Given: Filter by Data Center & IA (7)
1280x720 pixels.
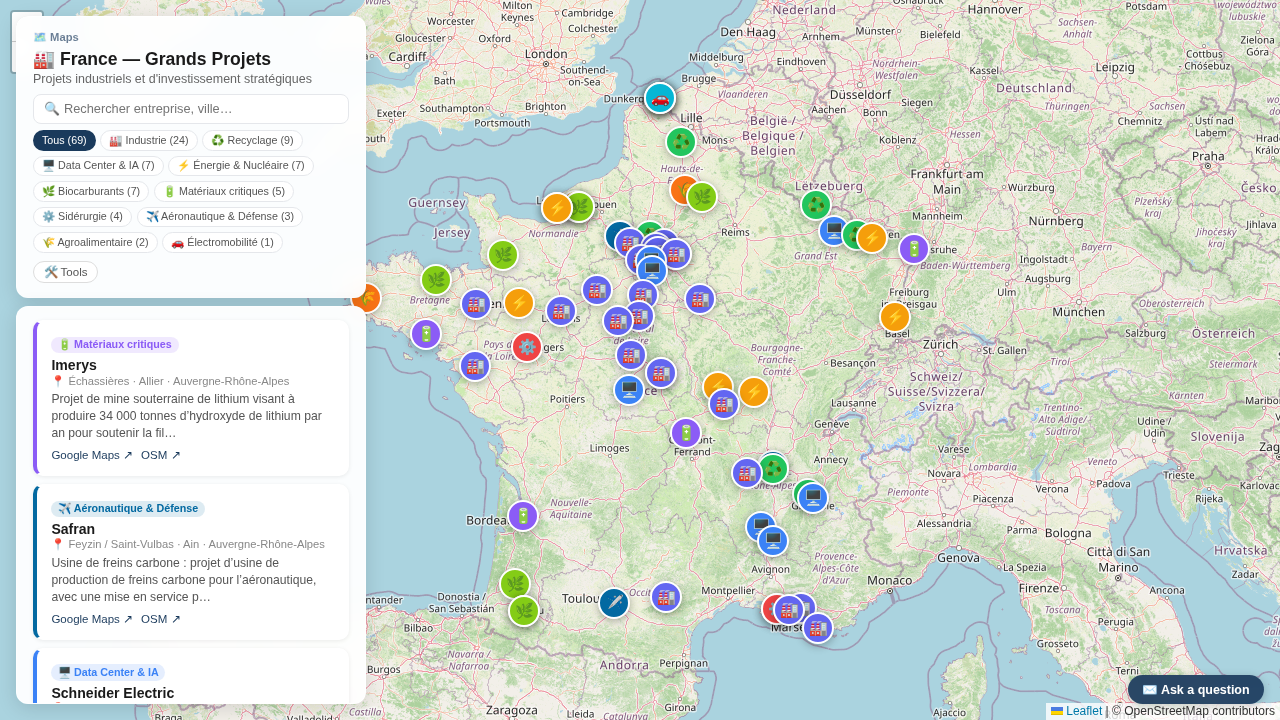Looking at the screenshot, I should 98,166.
